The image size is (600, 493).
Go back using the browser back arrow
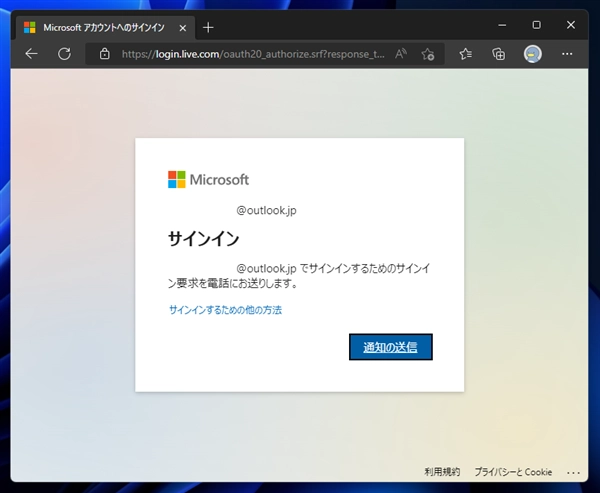[31, 54]
